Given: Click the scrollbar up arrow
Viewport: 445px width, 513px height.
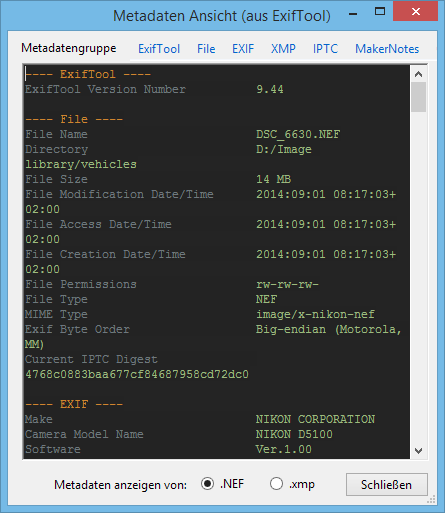Looking at the screenshot, I should click(x=419, y=74).
